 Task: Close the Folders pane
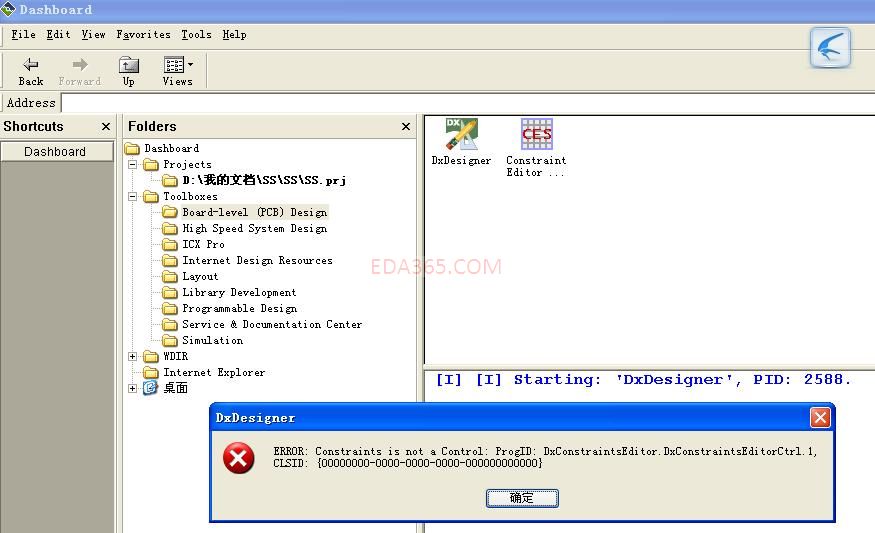click(406, 127)
